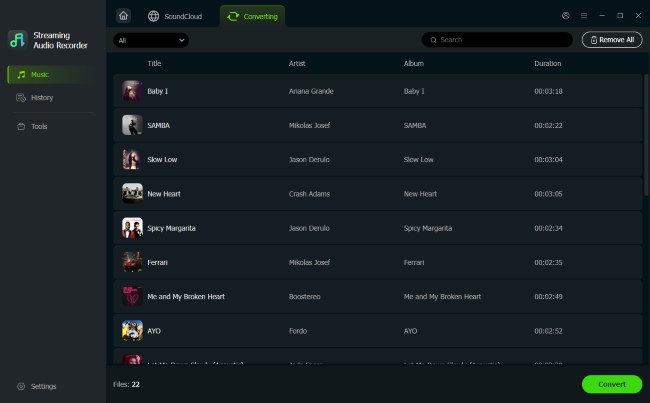
Task: Click the SoundCloud globe icon
Action: click(153, 16)
